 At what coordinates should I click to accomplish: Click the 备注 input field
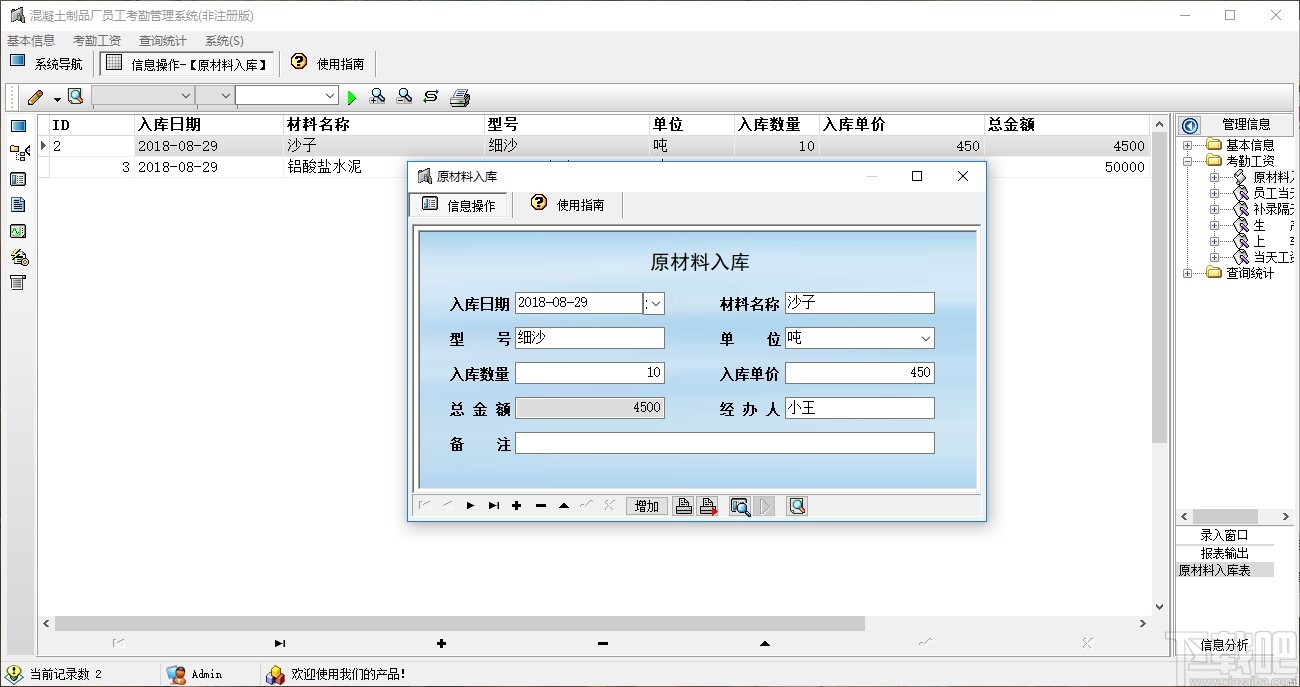(x=724, y=443)
